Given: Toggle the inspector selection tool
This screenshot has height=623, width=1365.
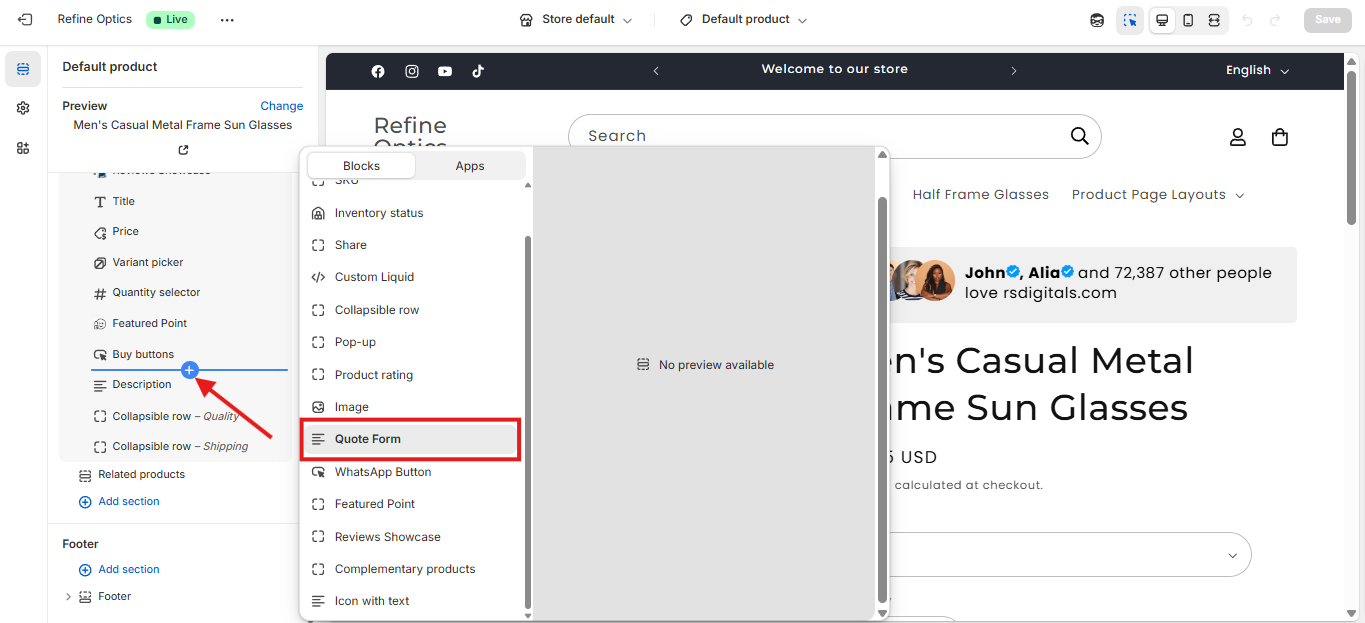Looking at the screenshot, I should tap(1130, 20).
